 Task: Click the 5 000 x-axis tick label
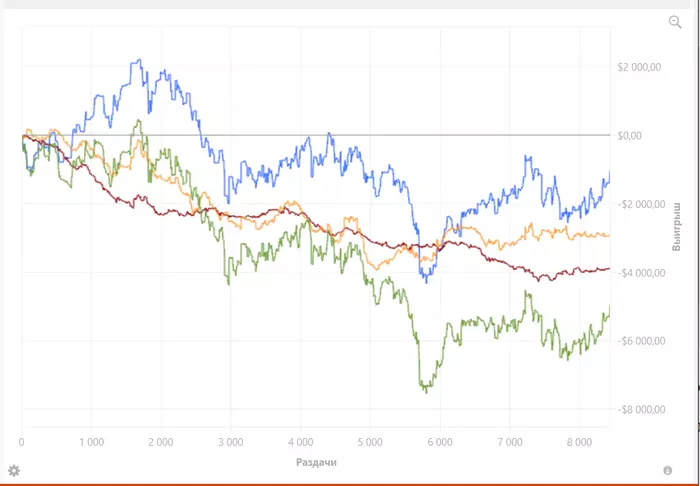(369, 441)
